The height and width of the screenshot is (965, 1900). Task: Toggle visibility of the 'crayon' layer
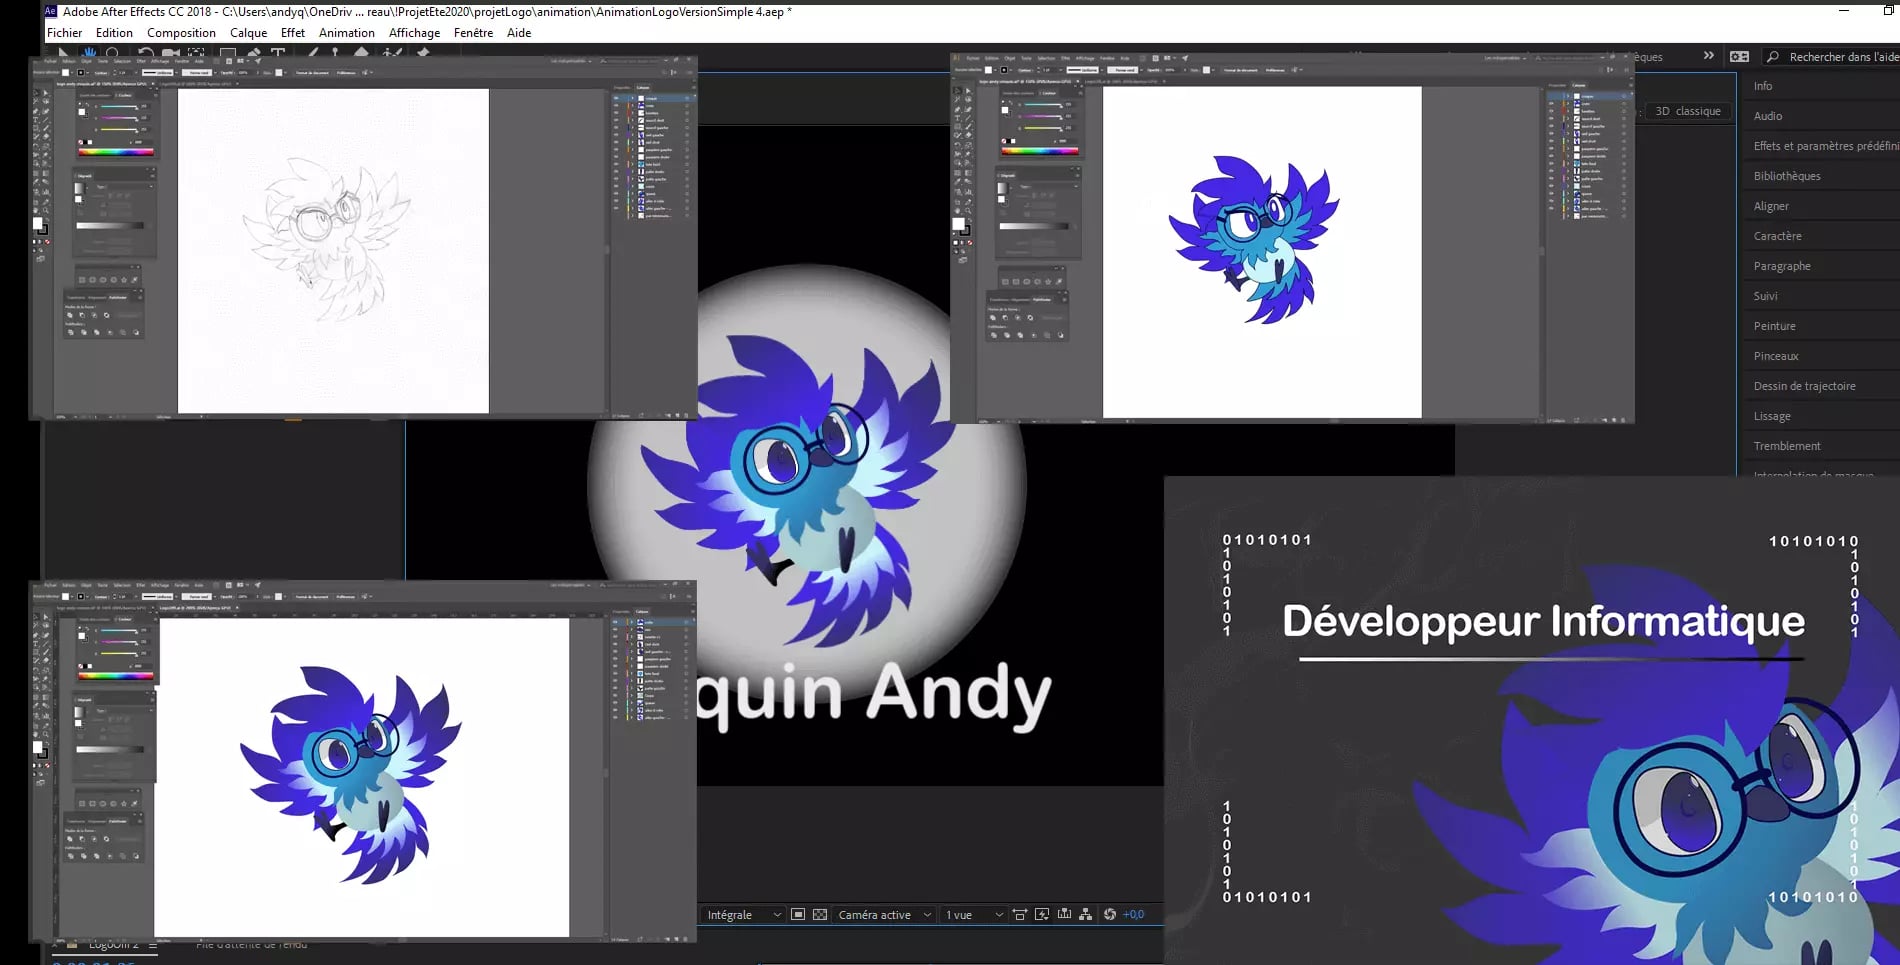click(617, 97)
